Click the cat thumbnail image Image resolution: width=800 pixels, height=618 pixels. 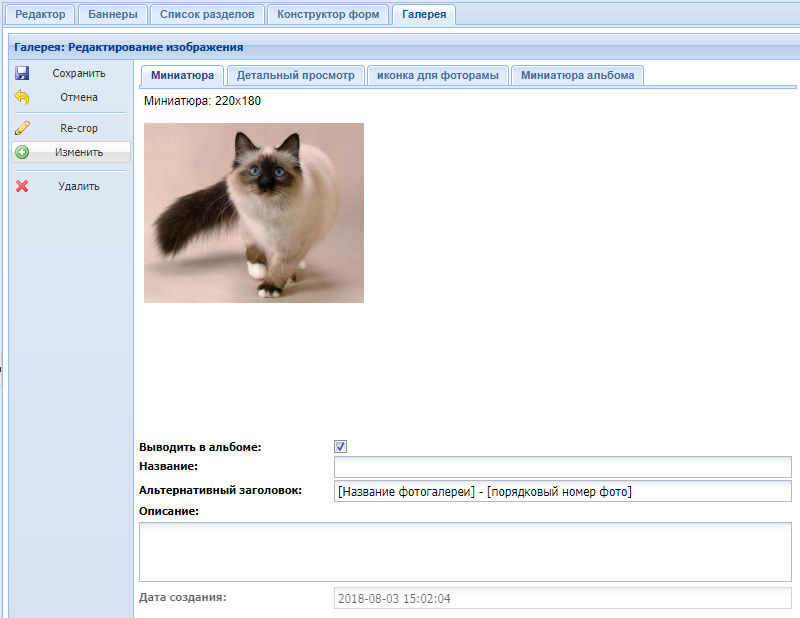(x=254, y=213)
